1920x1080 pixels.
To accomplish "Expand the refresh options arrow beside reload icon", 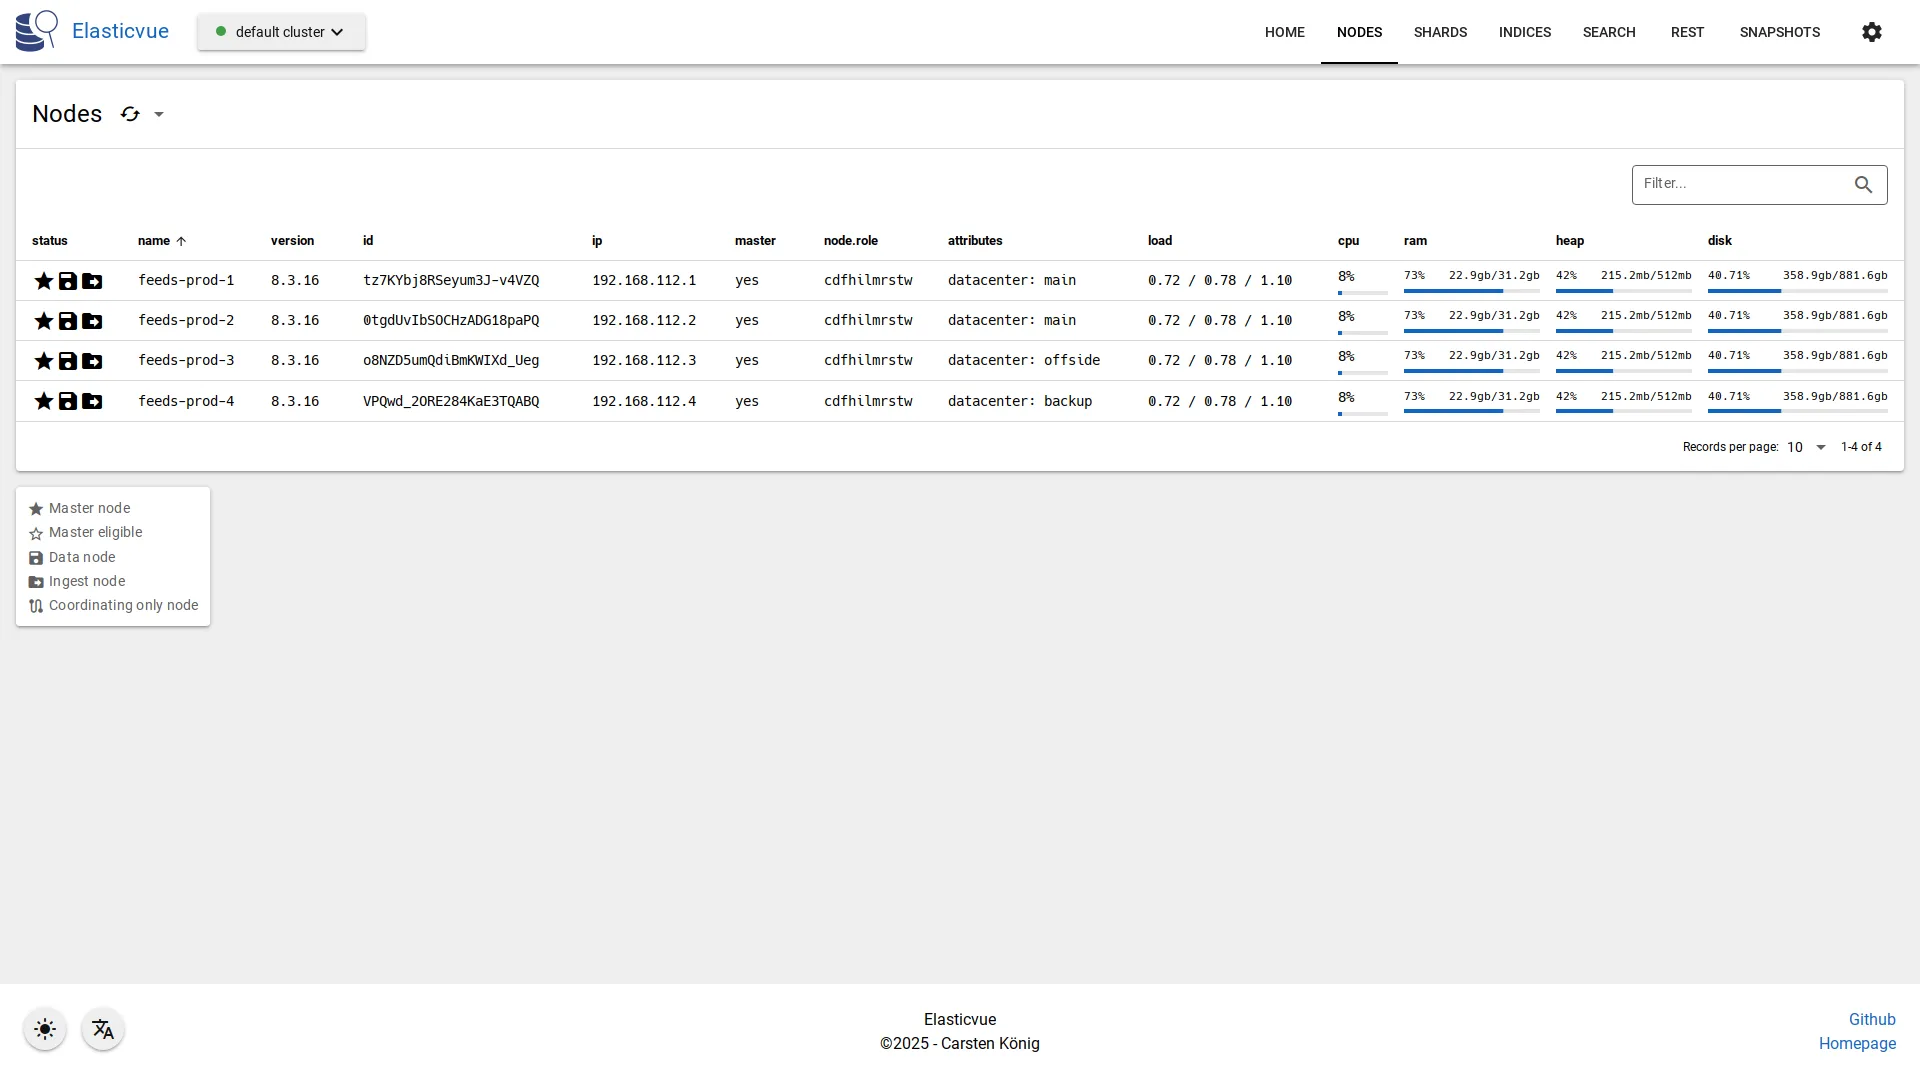I will pos(159,114).
